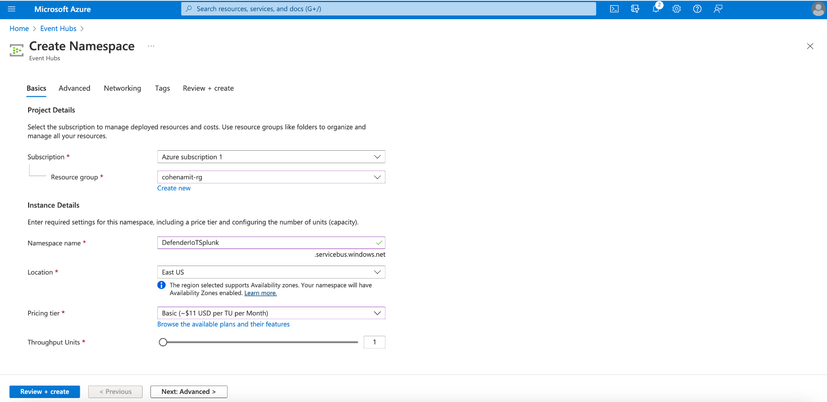The width and height of the screenshot is (827, 402).
Task: Open the Review + create tab
Action: pos(208,88)
